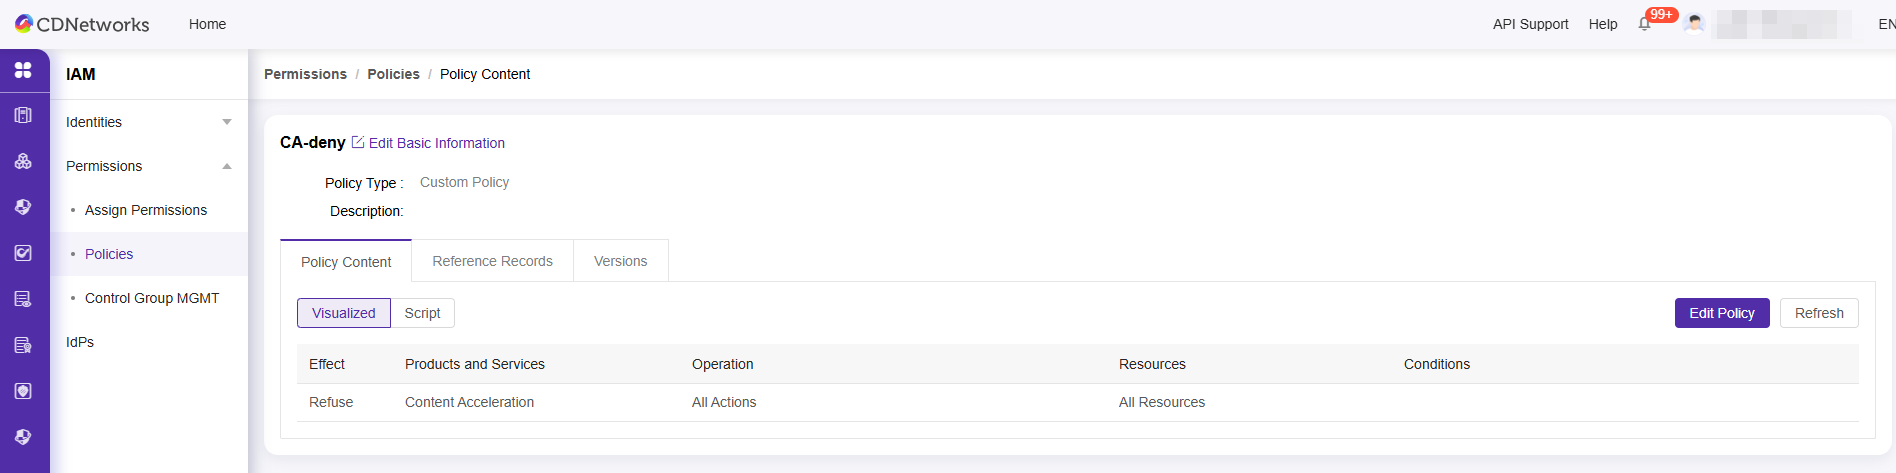
Task: Open IdPs in the IAM menu
Action: click(x=80, y=342)
